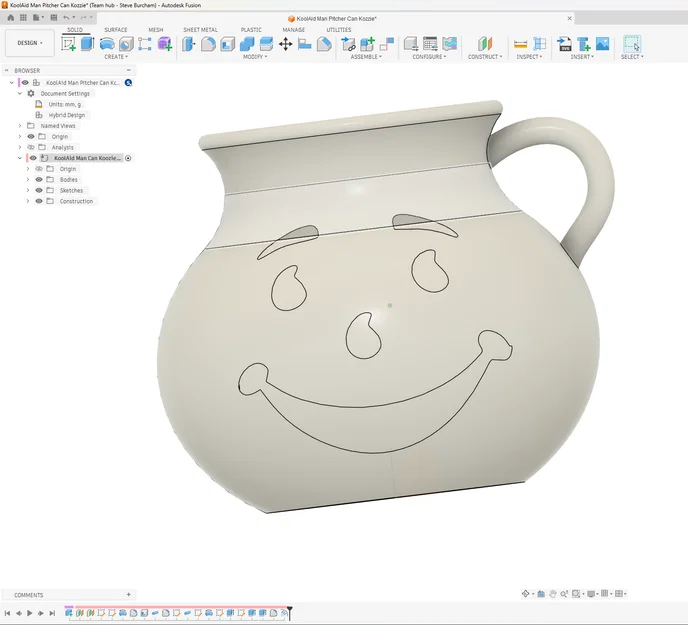Open Change Parameters table icon
688x625 pixels.
[x=430, y=44]
